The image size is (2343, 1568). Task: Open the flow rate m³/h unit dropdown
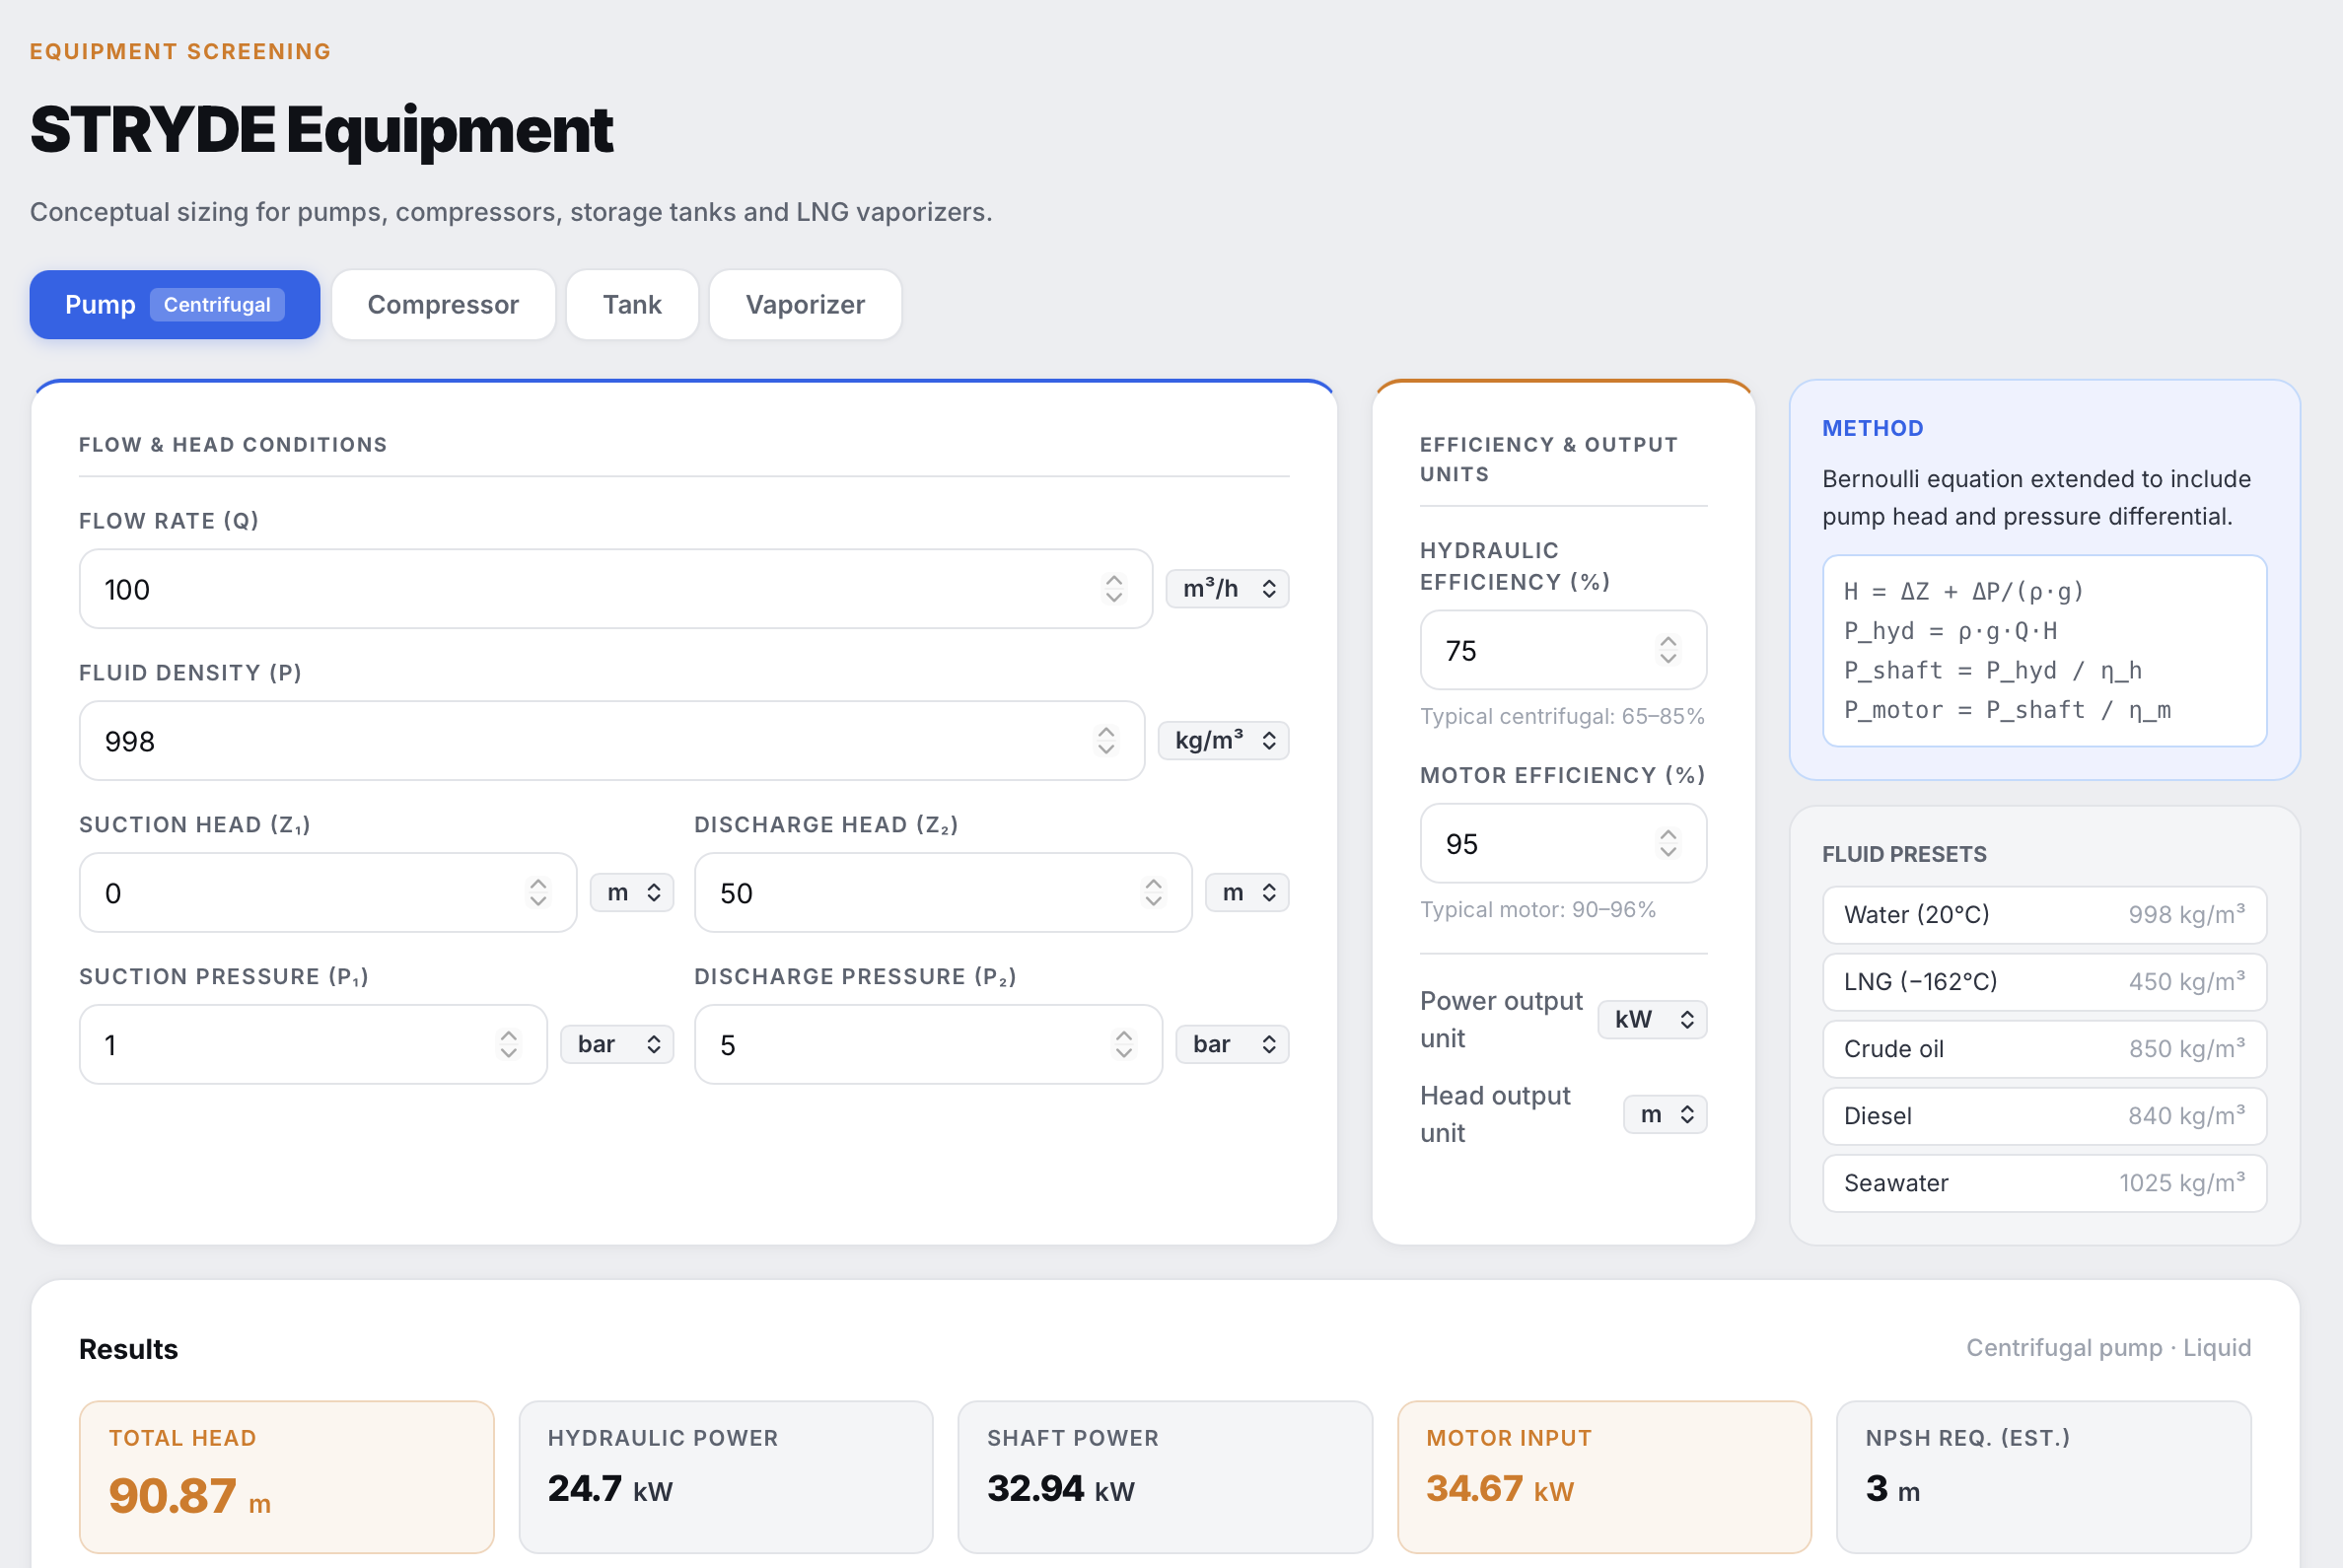pyautogui.click(x=1227, y=589)
